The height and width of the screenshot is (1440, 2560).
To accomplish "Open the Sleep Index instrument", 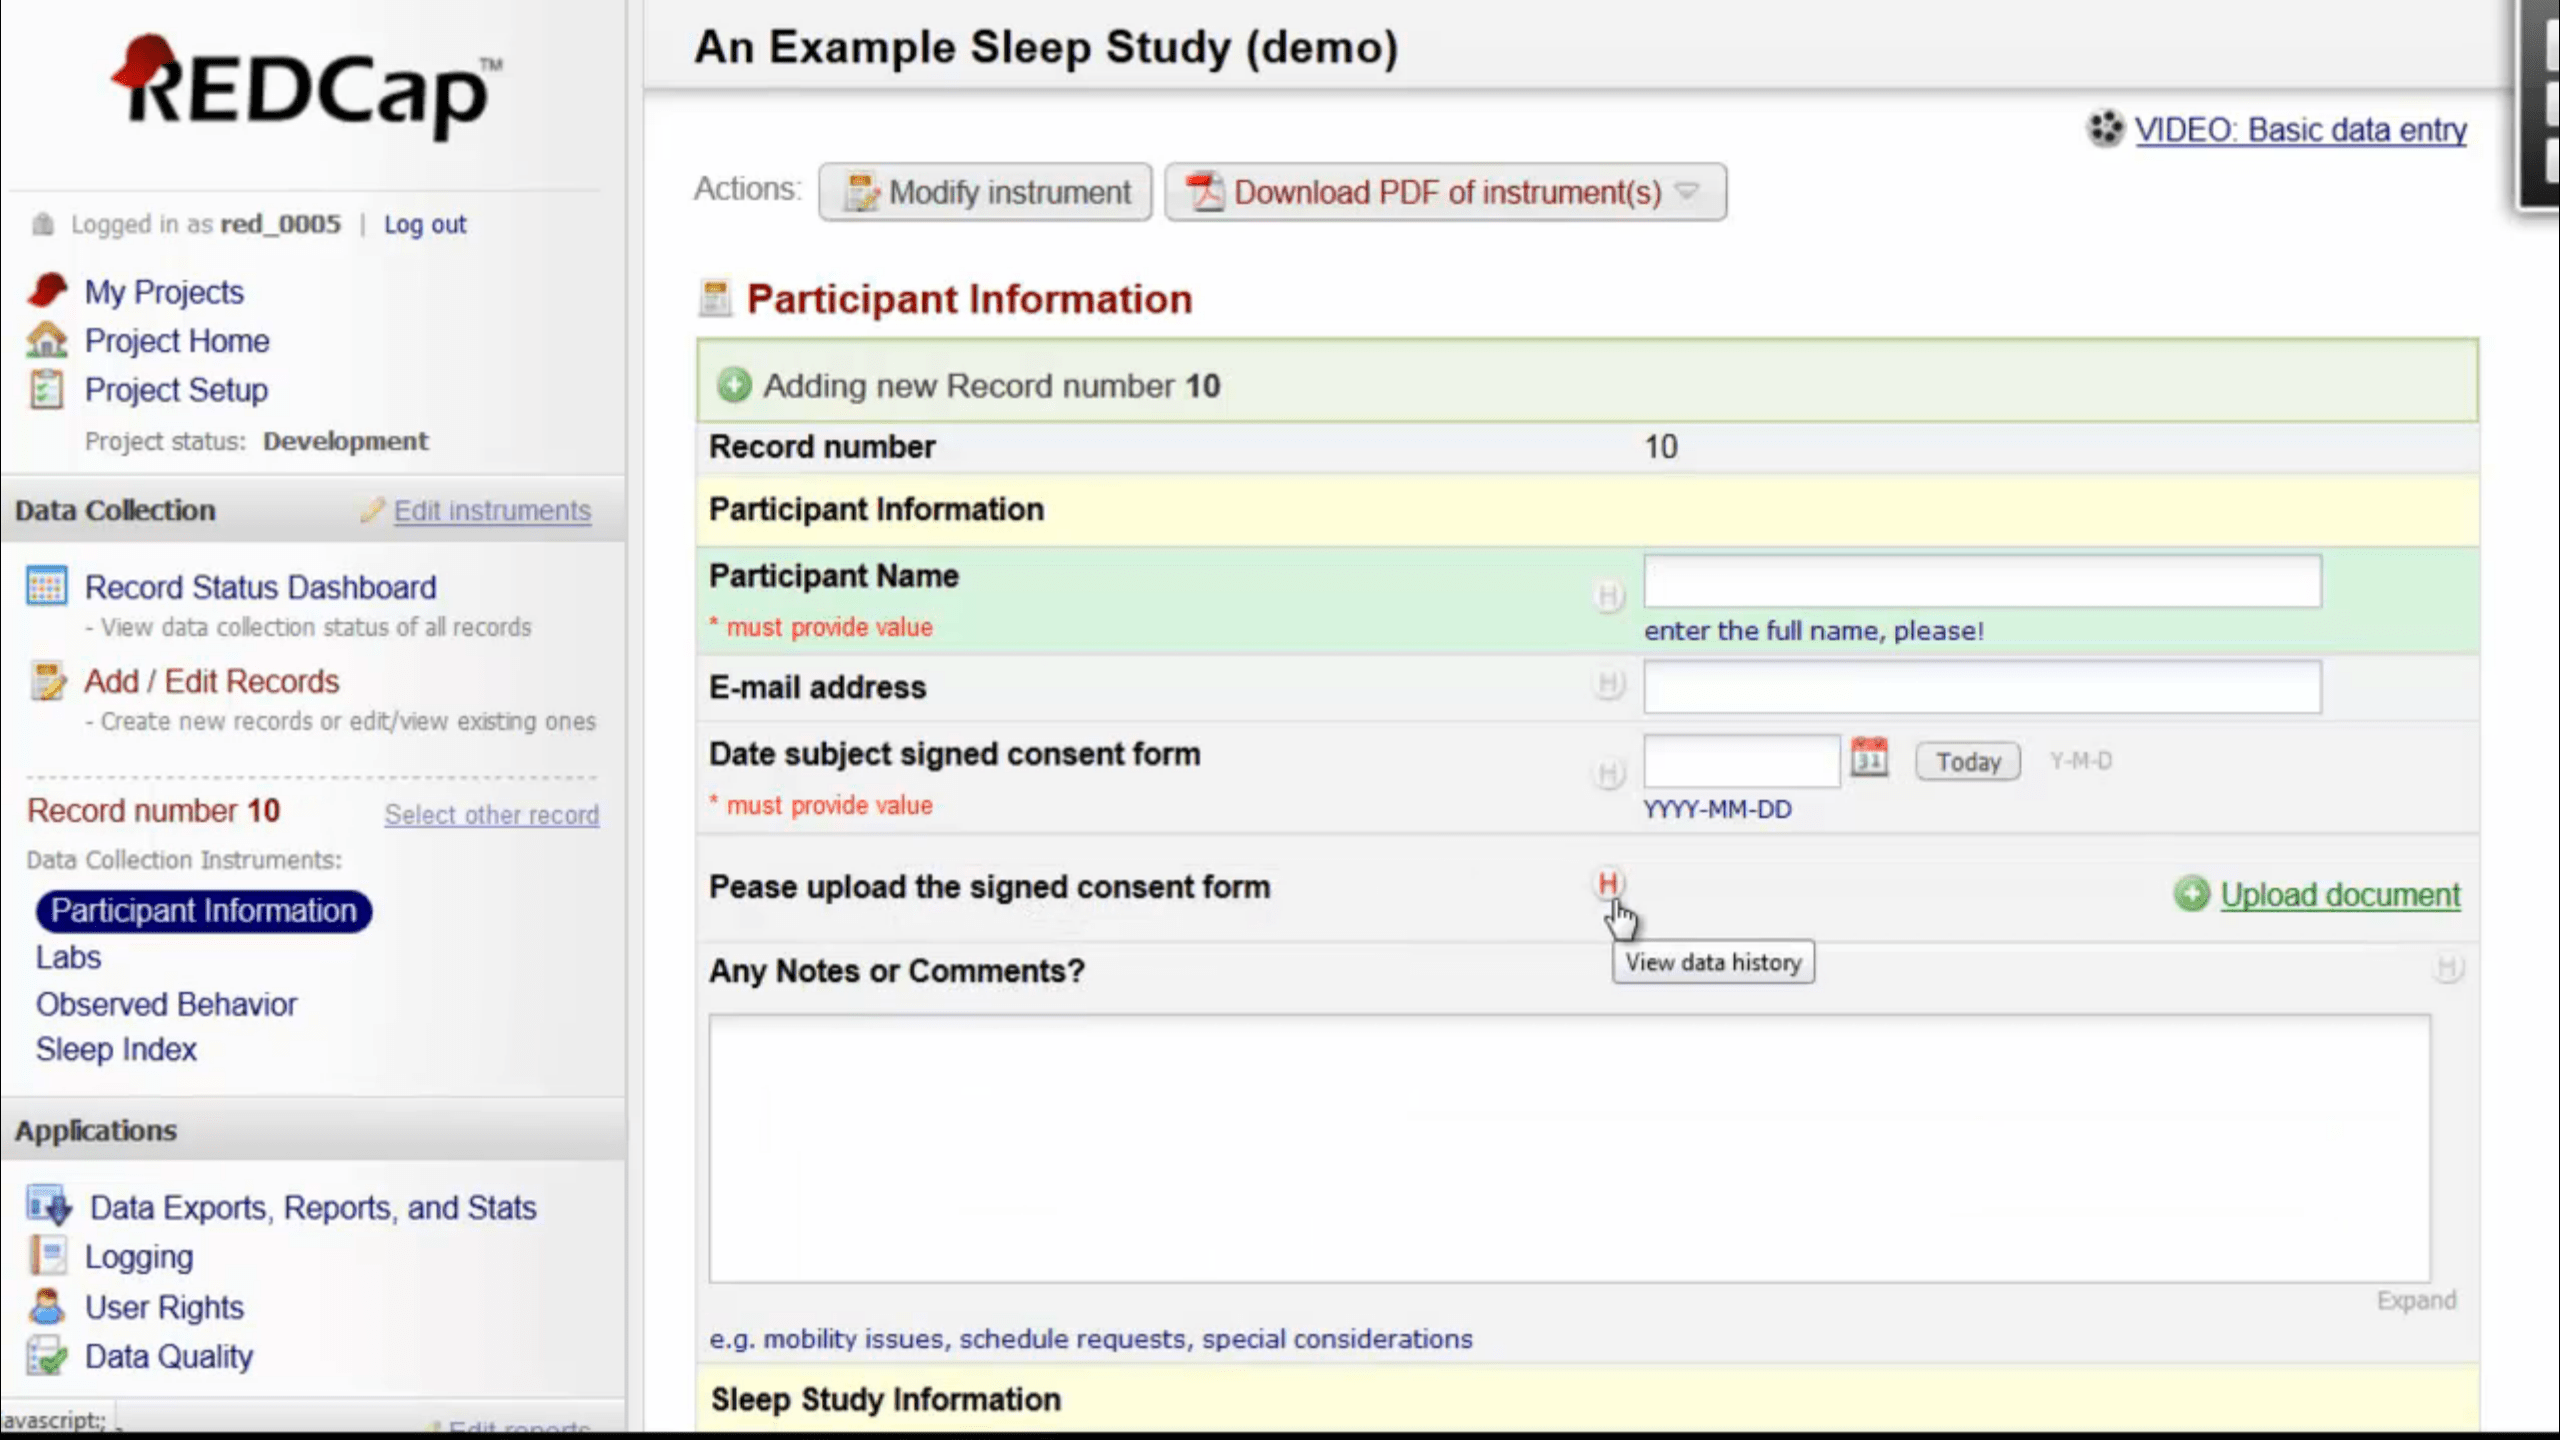I will tap(116, 1049).
